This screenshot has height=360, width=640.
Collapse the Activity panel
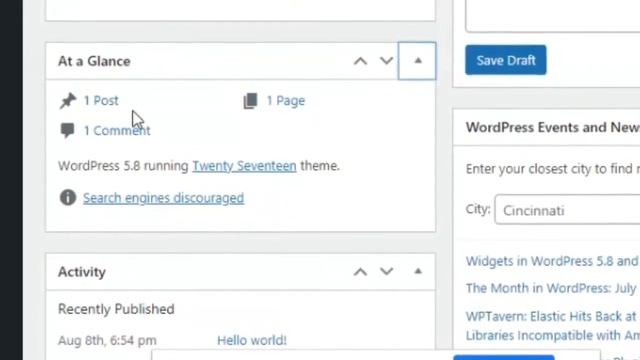tap(418, 271)
